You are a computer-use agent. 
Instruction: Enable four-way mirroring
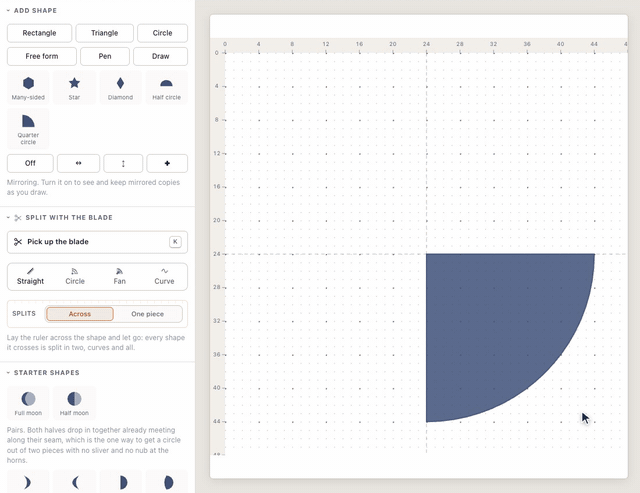pos(167,163)
